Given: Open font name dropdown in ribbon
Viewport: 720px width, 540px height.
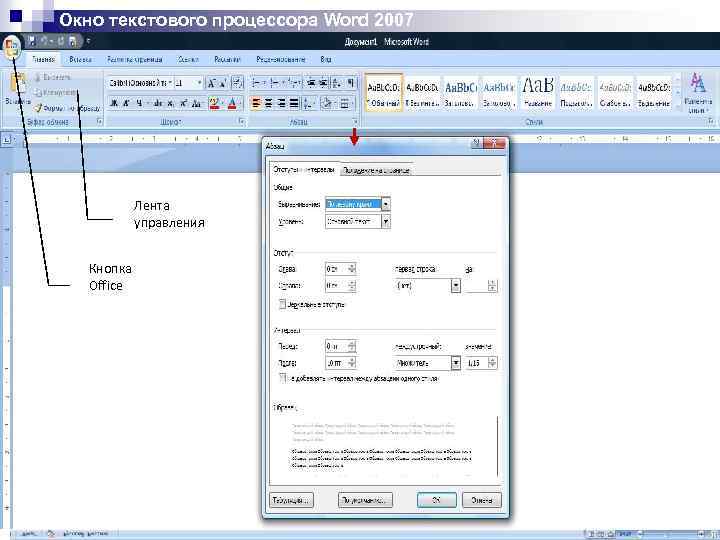Looking at the screenshot, I should click(170, 83).
